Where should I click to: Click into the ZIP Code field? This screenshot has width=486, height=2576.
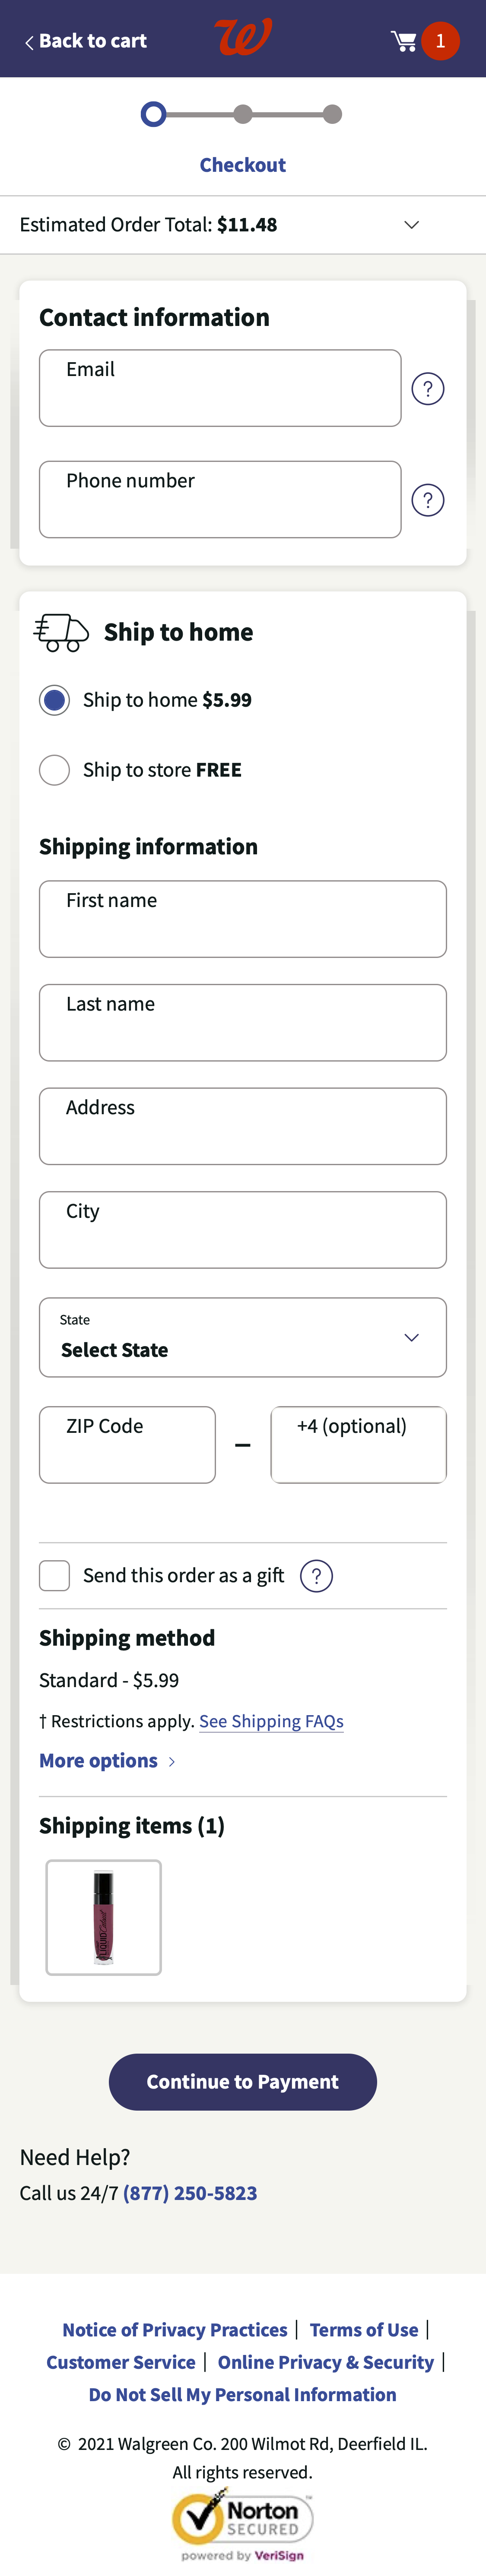coord(127,1445)
